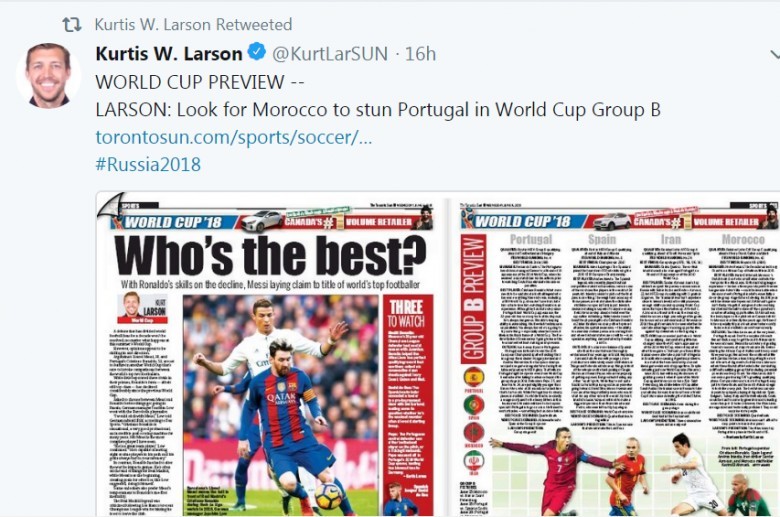Viewport: 780px width, 517px height.
Task: Expand the tweet options chevron at top right
Action: point(774,54)
